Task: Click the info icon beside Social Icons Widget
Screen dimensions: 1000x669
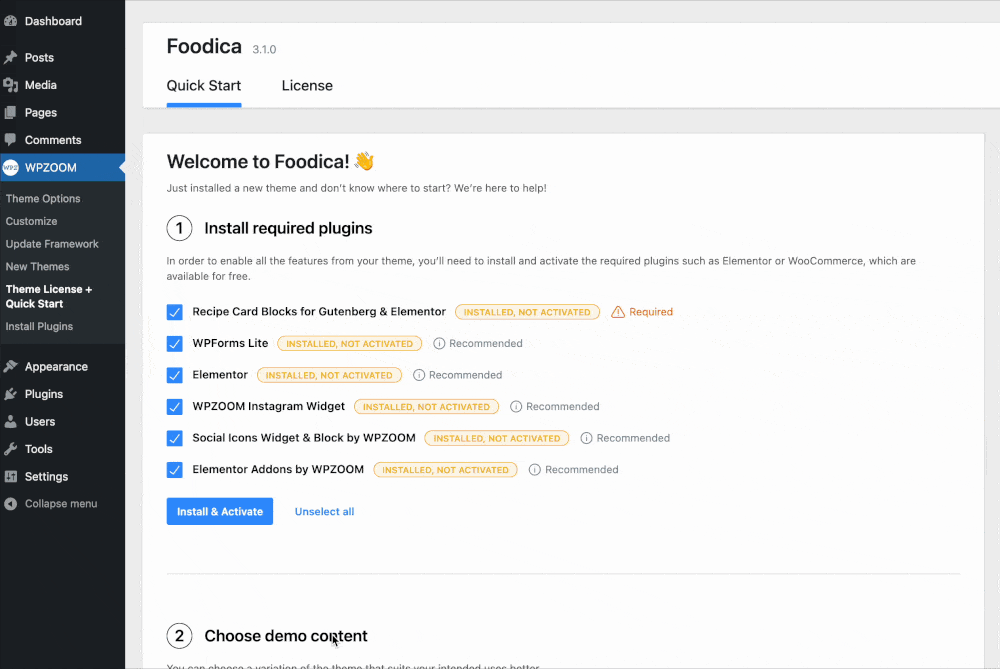Action: [586, 438]
